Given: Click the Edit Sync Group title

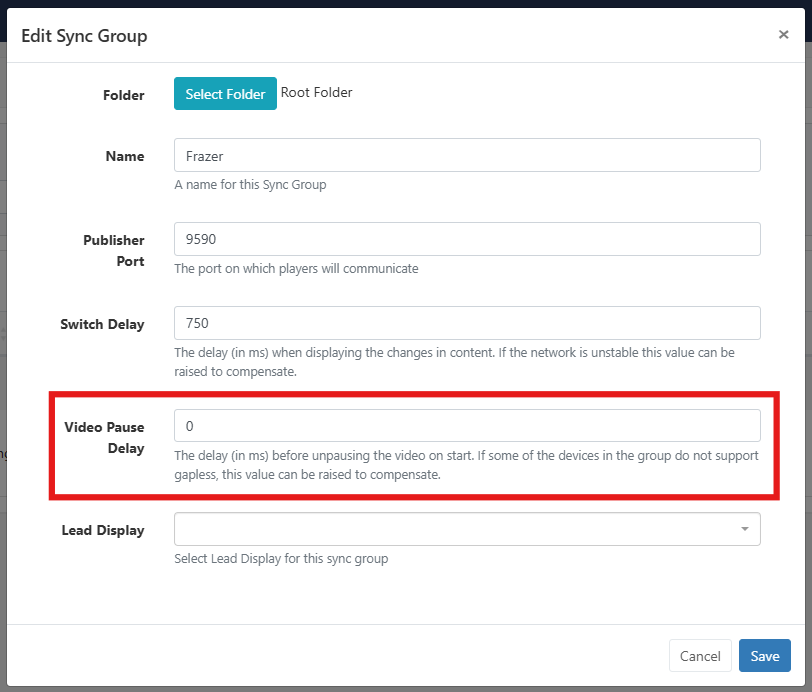Looking at the screenshot, I should click(x=84, y=36).
